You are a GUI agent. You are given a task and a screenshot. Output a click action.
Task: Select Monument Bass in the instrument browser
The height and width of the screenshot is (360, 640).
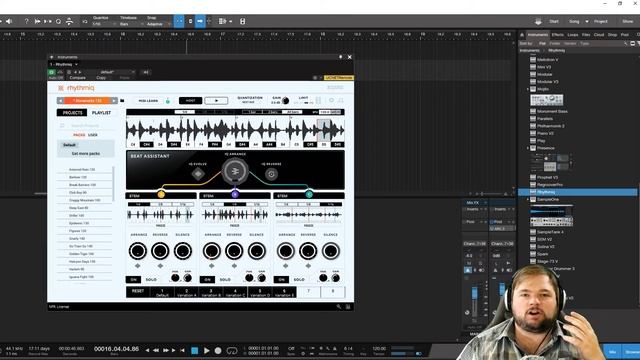pyautogui.click(x=552, y=111)
